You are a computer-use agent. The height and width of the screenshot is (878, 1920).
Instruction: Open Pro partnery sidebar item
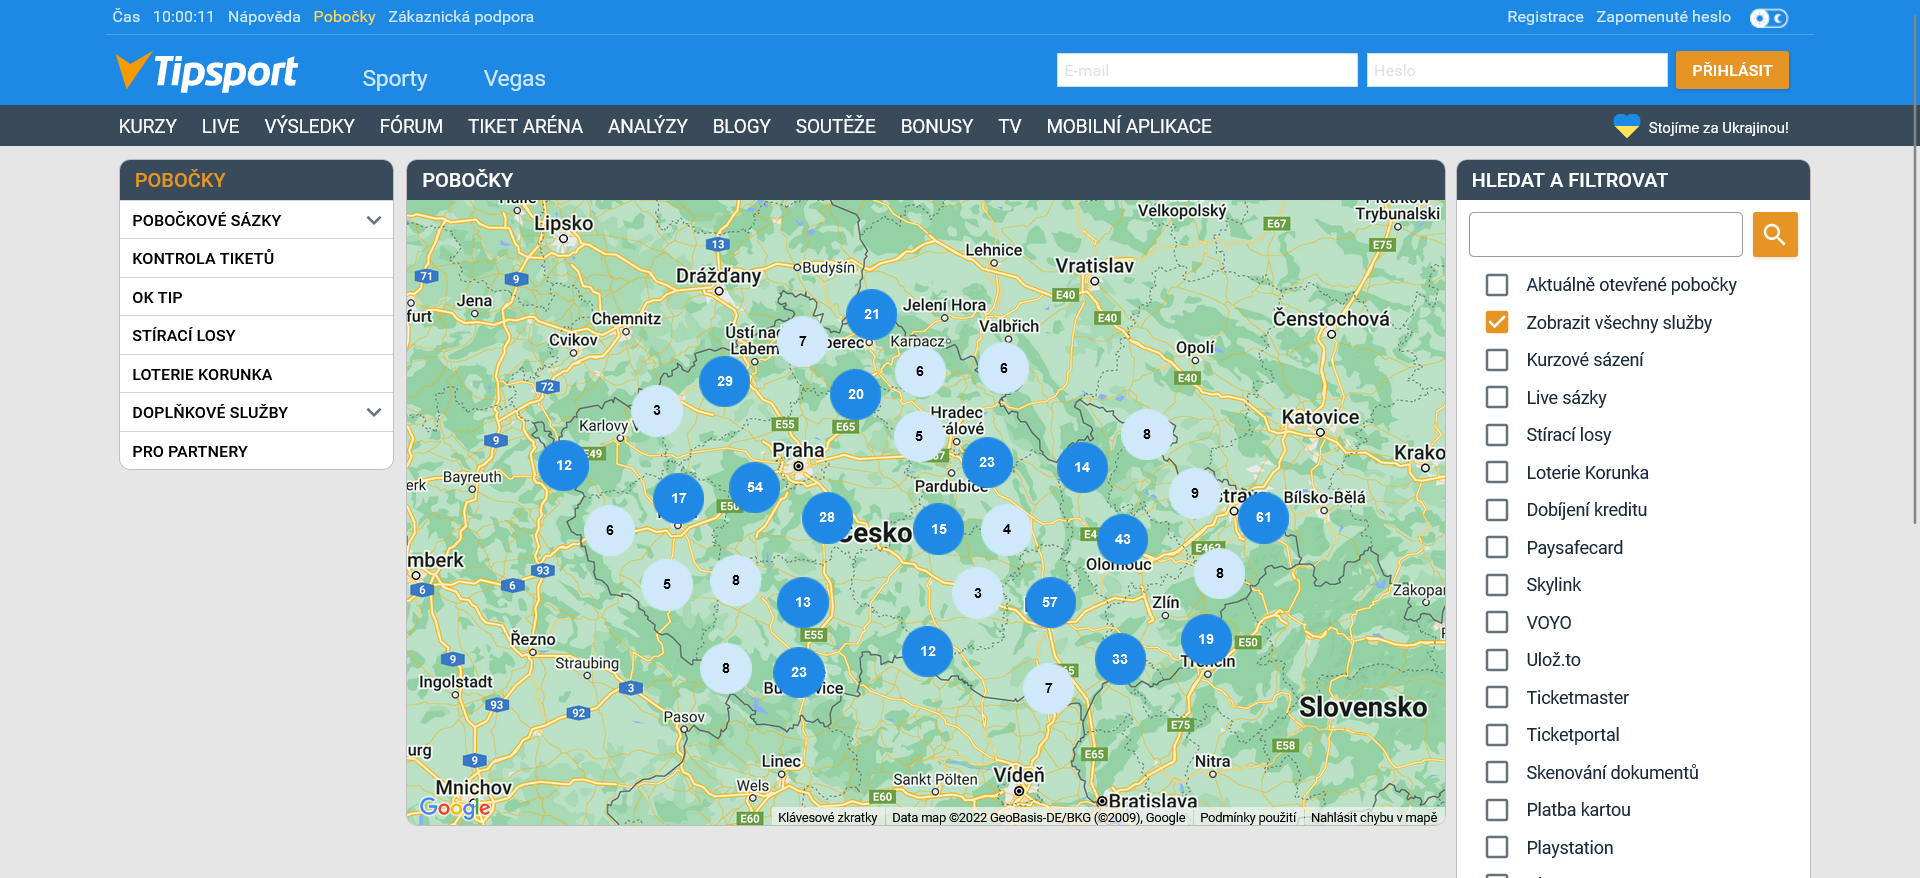point(256,451)
